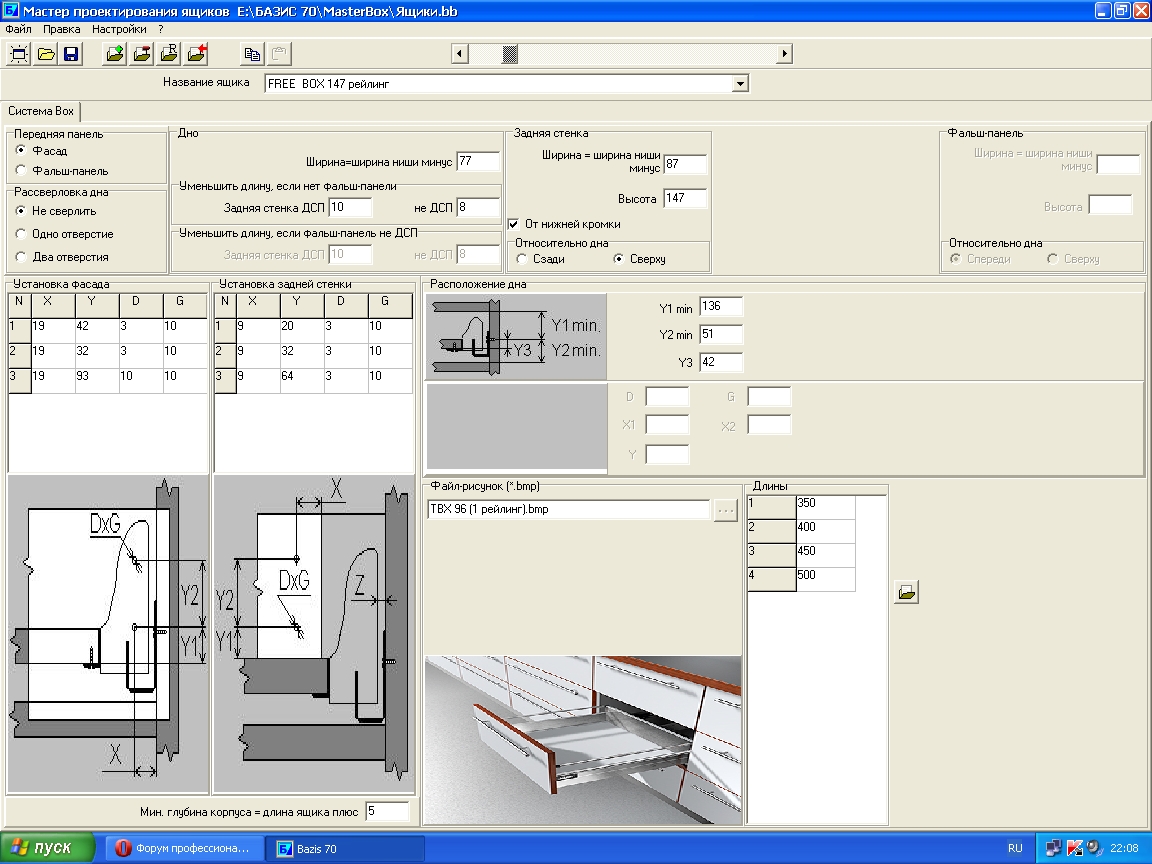Click length cell 500 in Длины list
Screen dimensions: 1152x864
(825, 579)
